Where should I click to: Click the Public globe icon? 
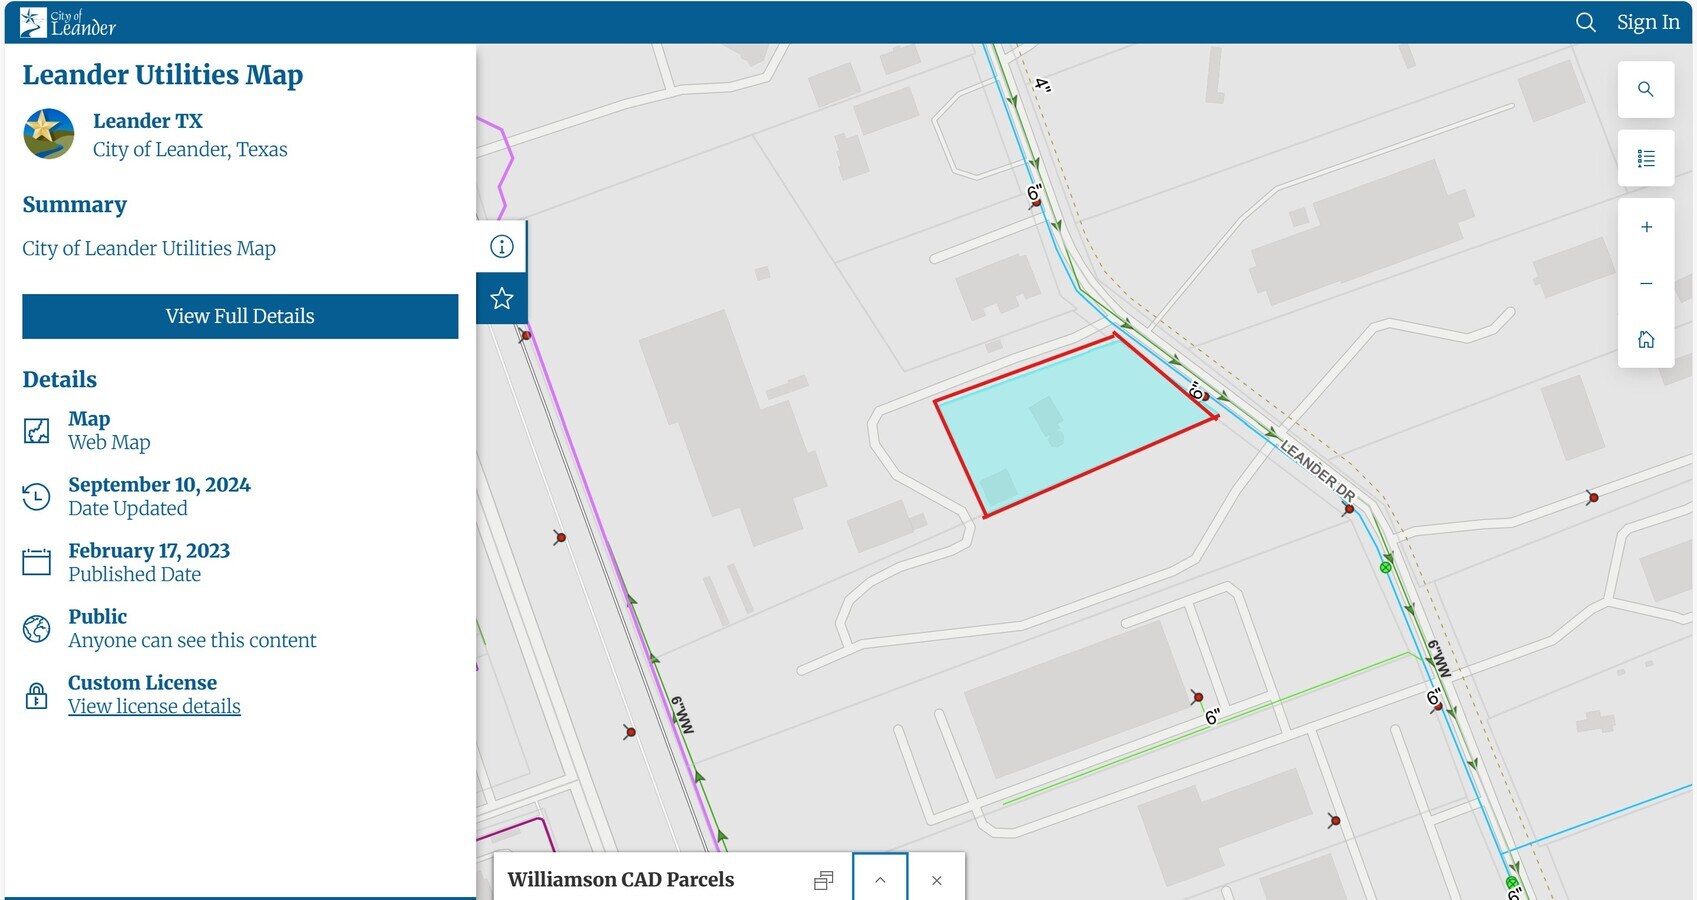(36, 628)
